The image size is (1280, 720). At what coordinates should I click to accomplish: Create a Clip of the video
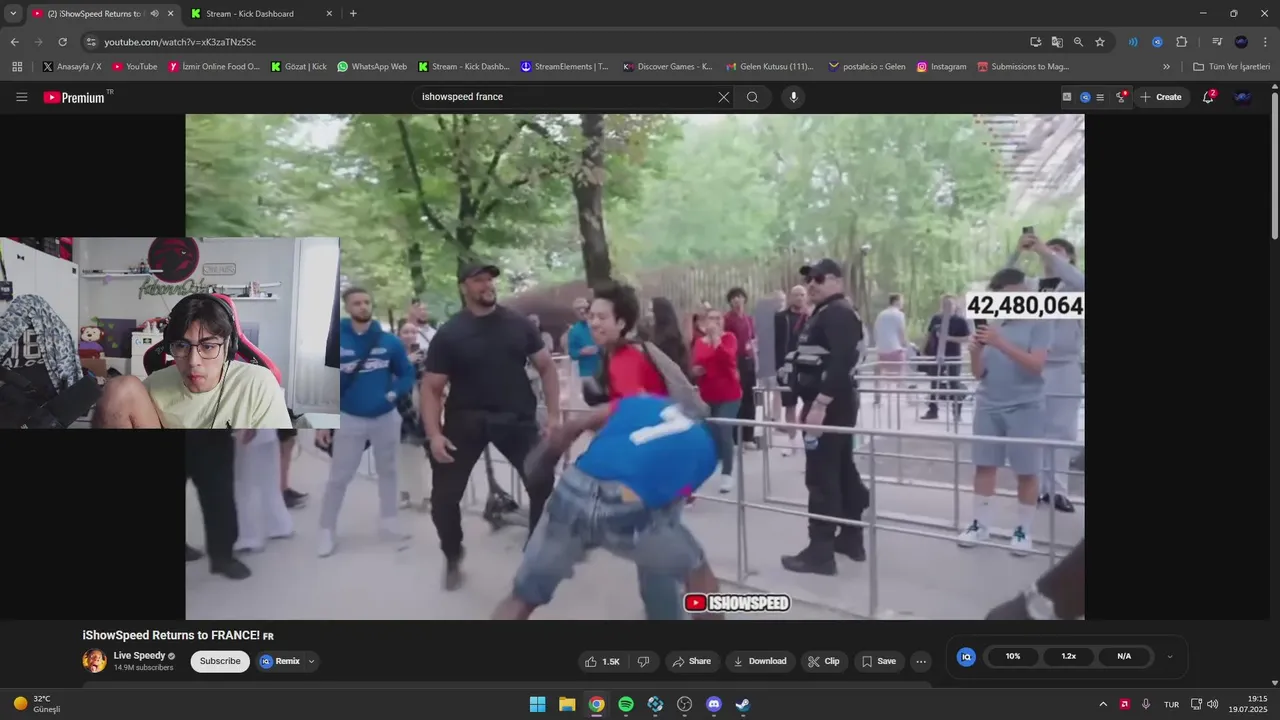click(824, 661)
